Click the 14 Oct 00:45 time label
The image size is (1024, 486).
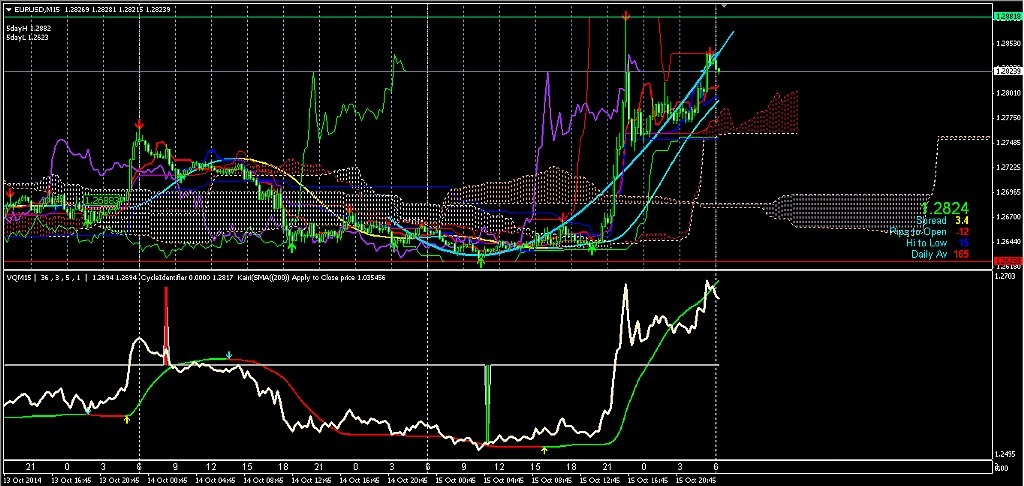click(x=166, y=479)
